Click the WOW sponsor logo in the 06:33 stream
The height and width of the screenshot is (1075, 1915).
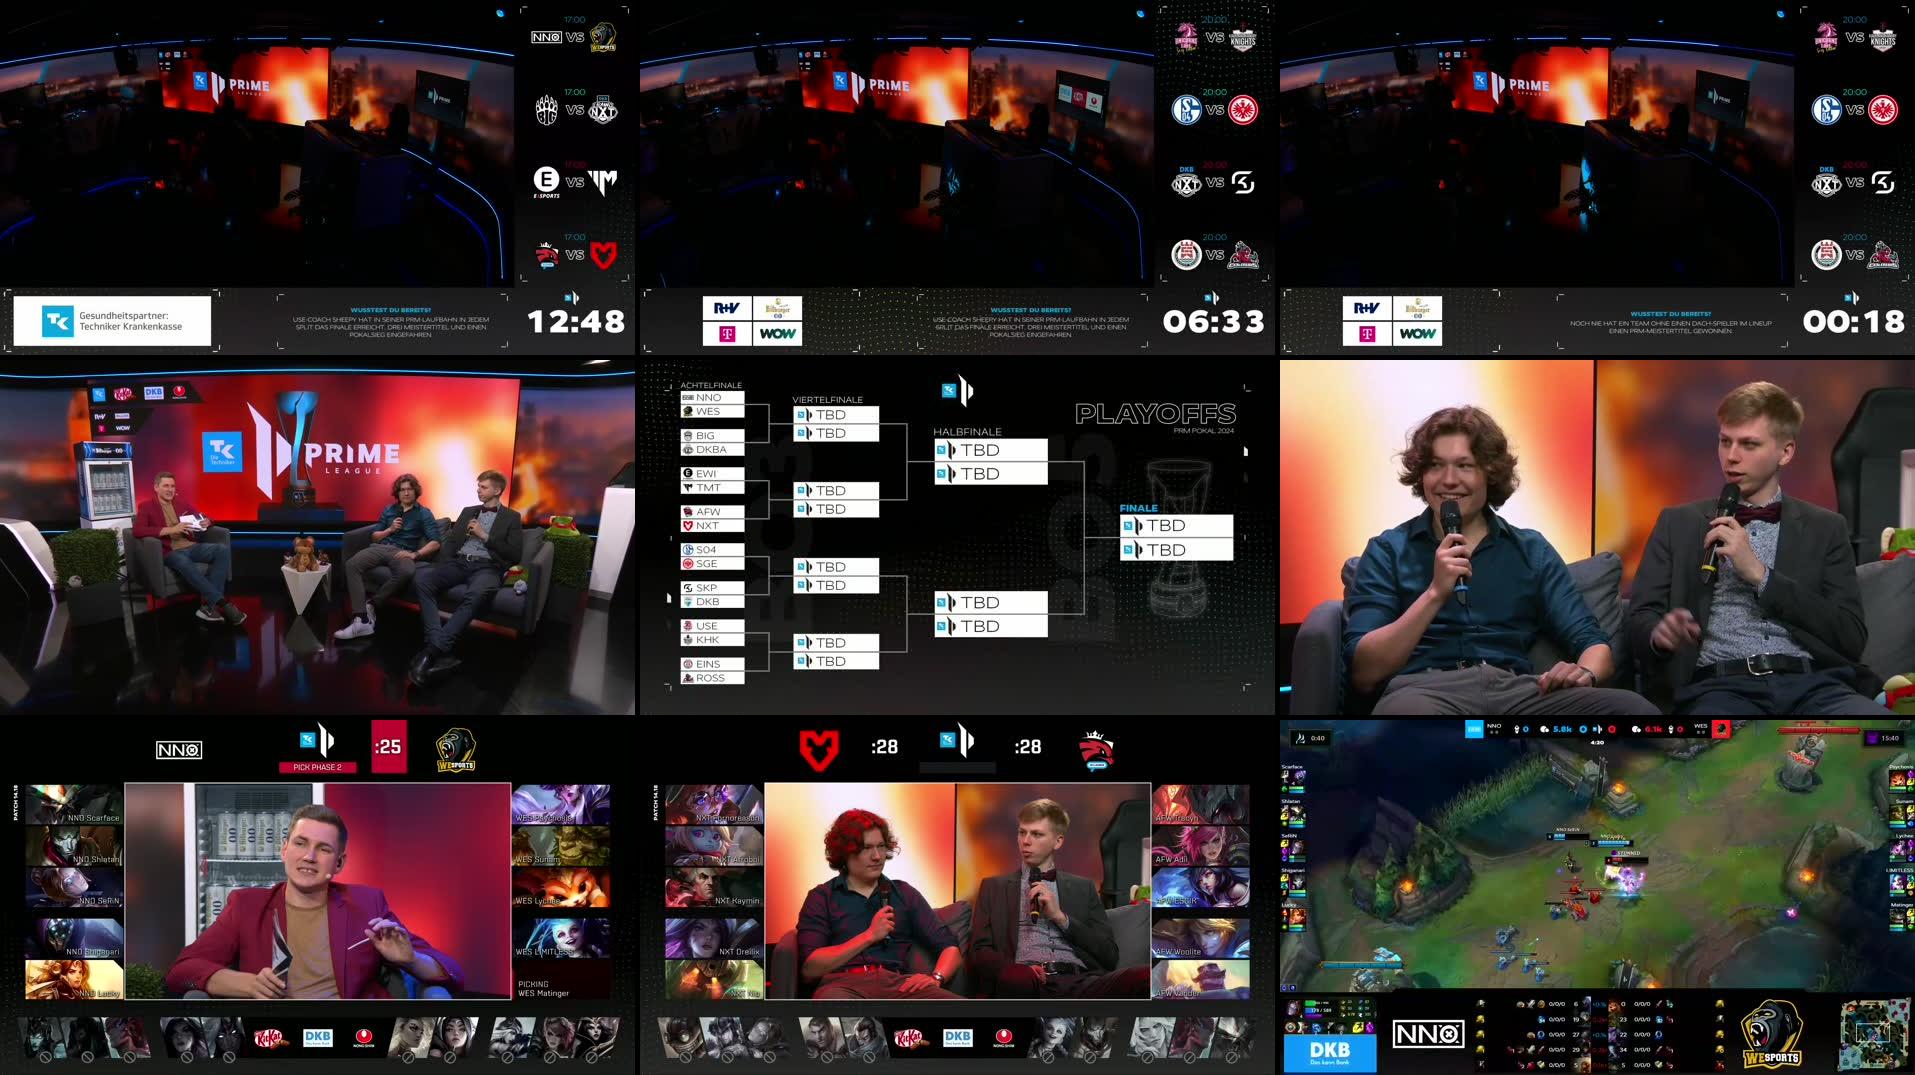click(x=777, y=334)
